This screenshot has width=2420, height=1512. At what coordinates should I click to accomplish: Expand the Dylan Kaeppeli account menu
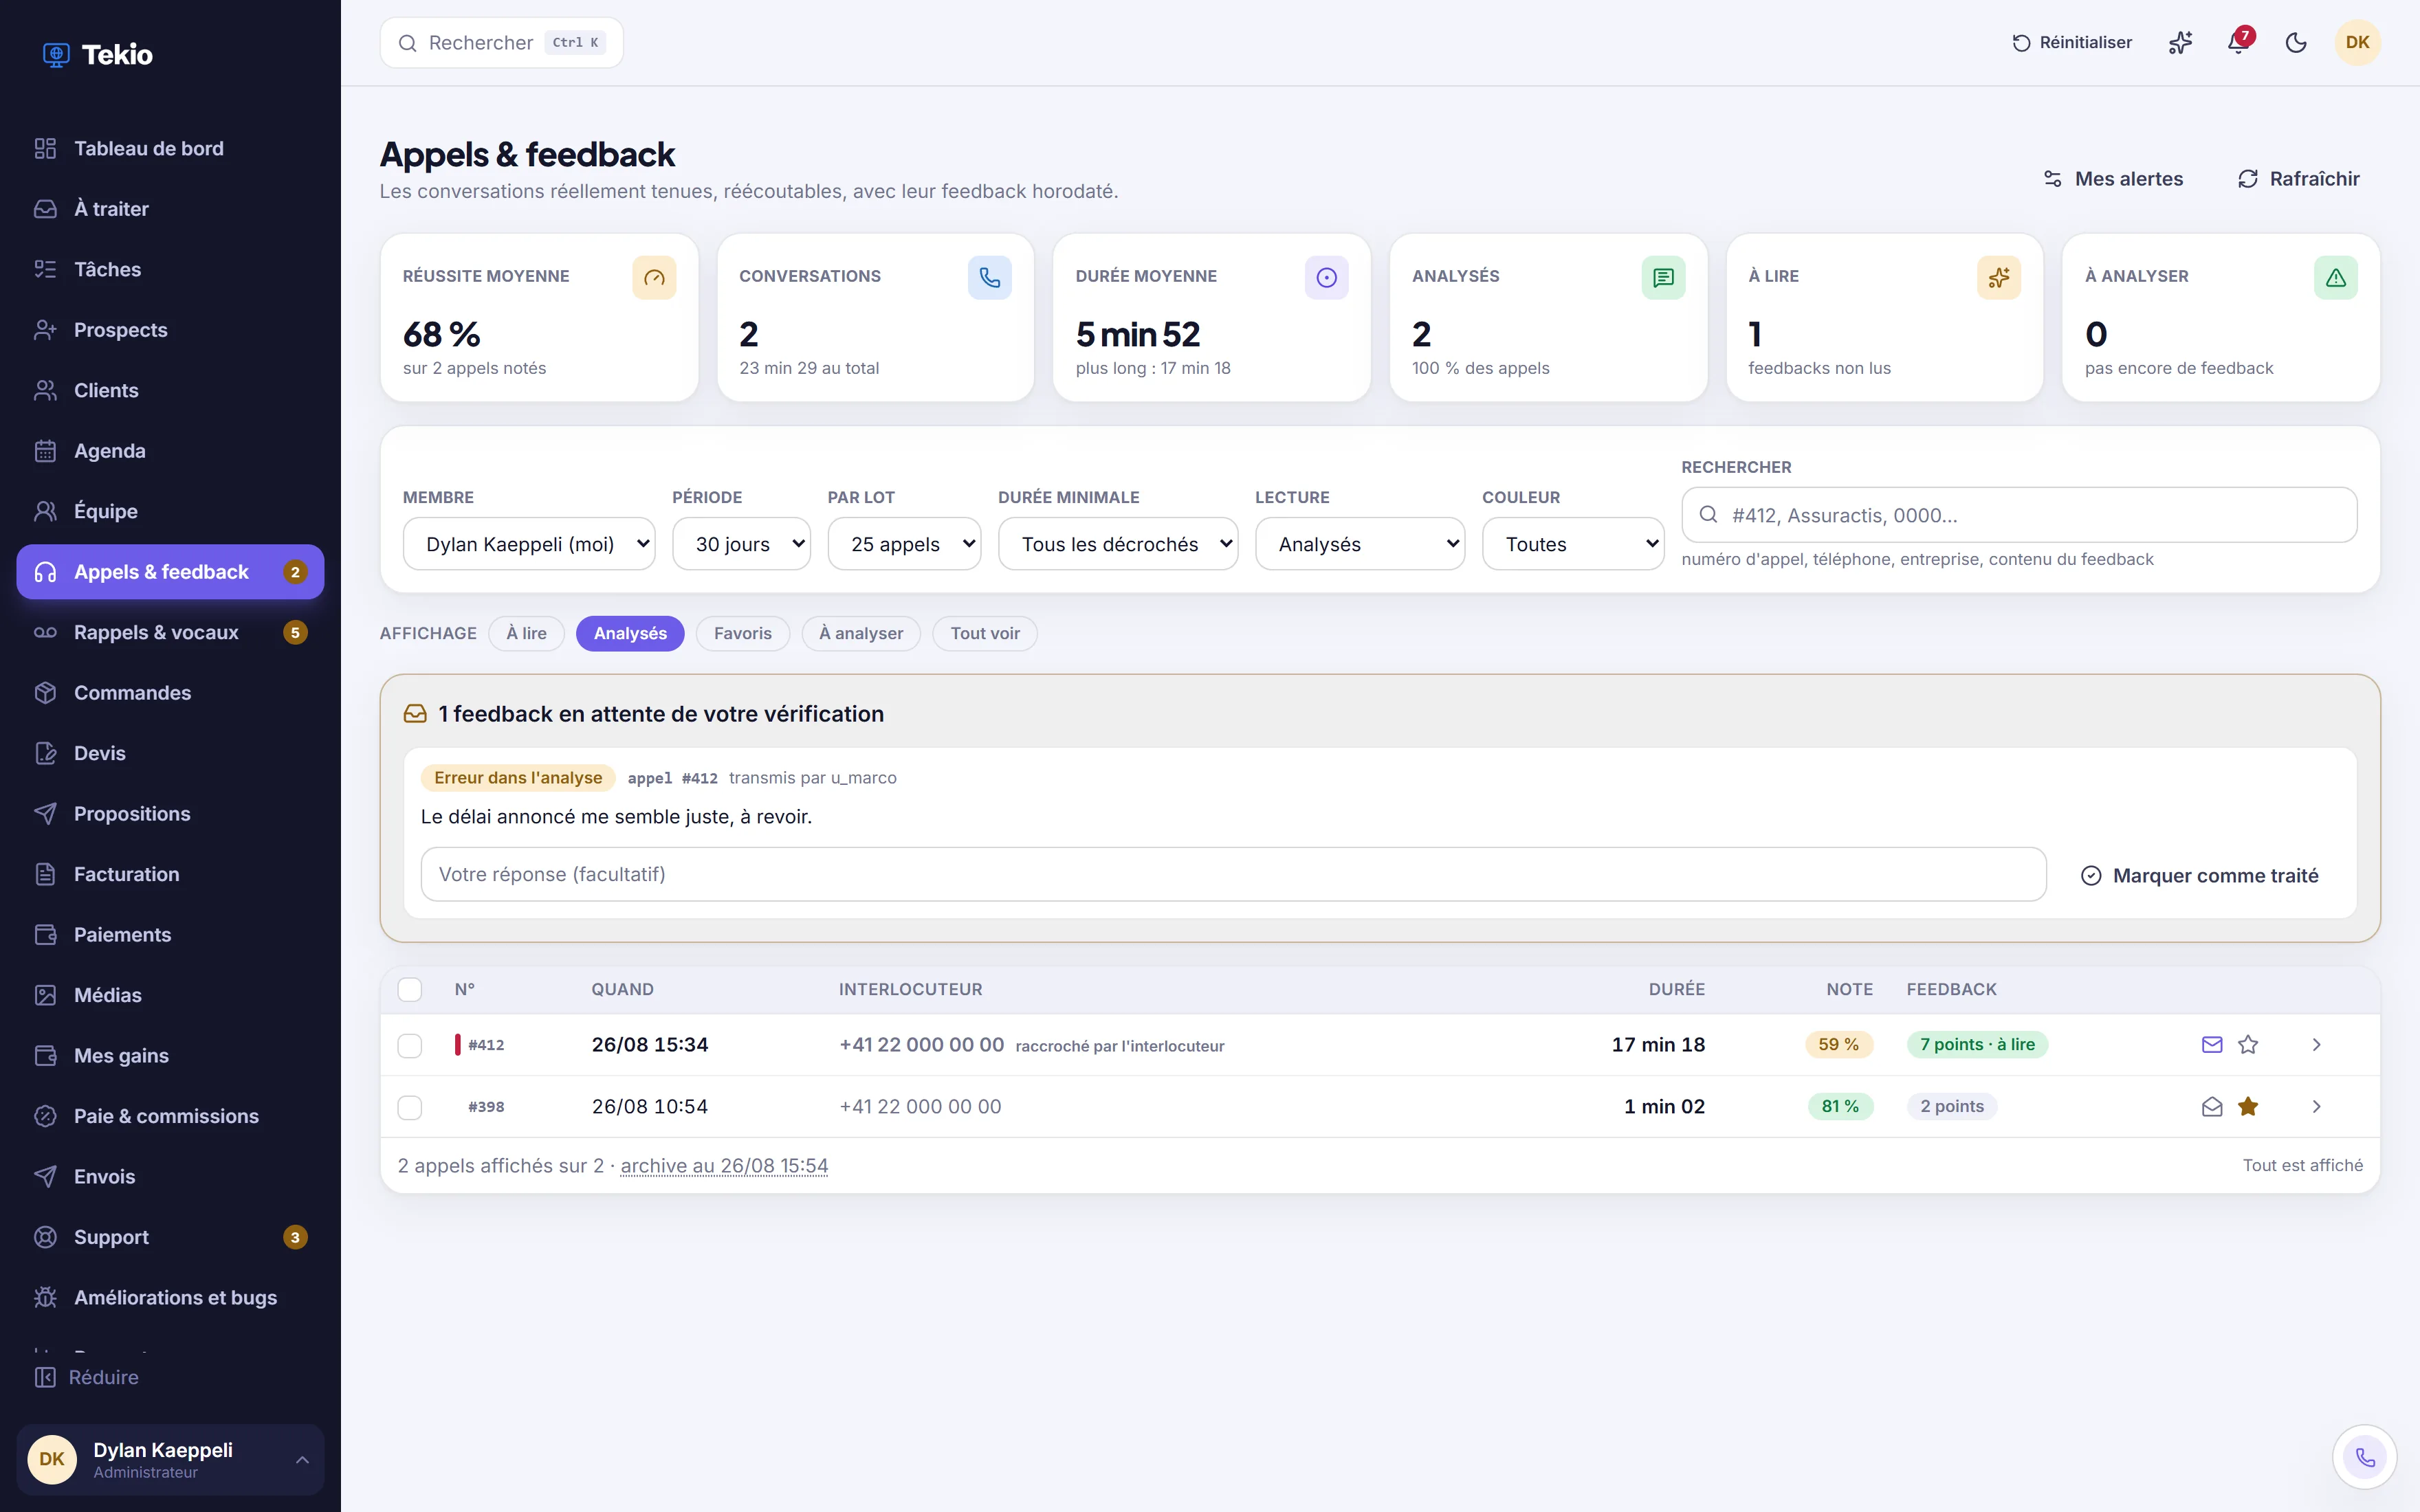tap(170, 1460)
